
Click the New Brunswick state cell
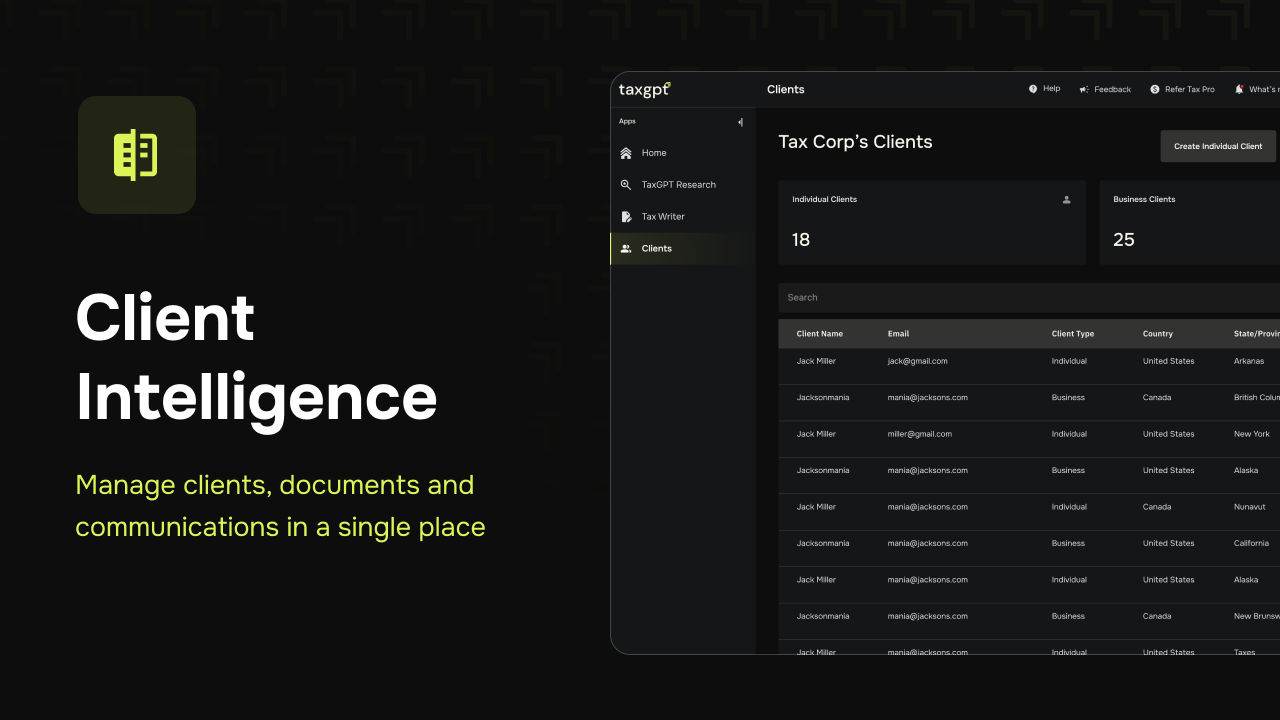coord(1257,616)
